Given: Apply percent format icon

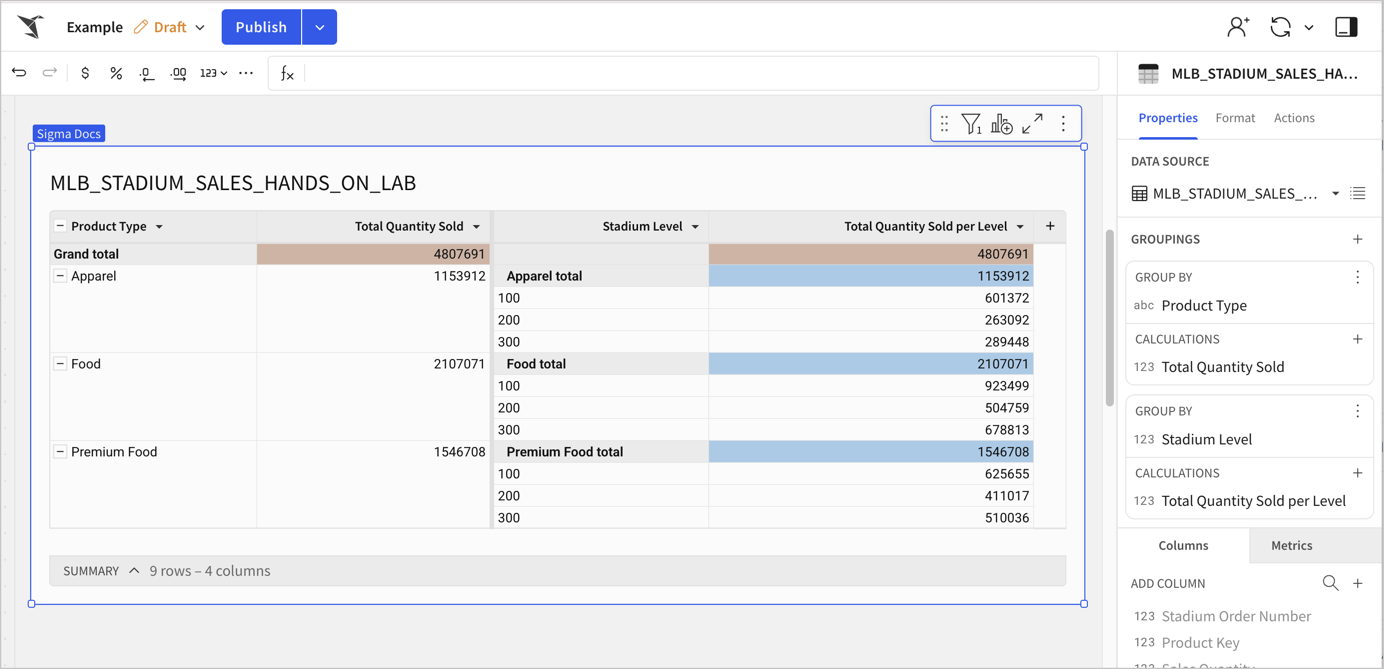Looking at the screenshot, I should tap(116, 73).
